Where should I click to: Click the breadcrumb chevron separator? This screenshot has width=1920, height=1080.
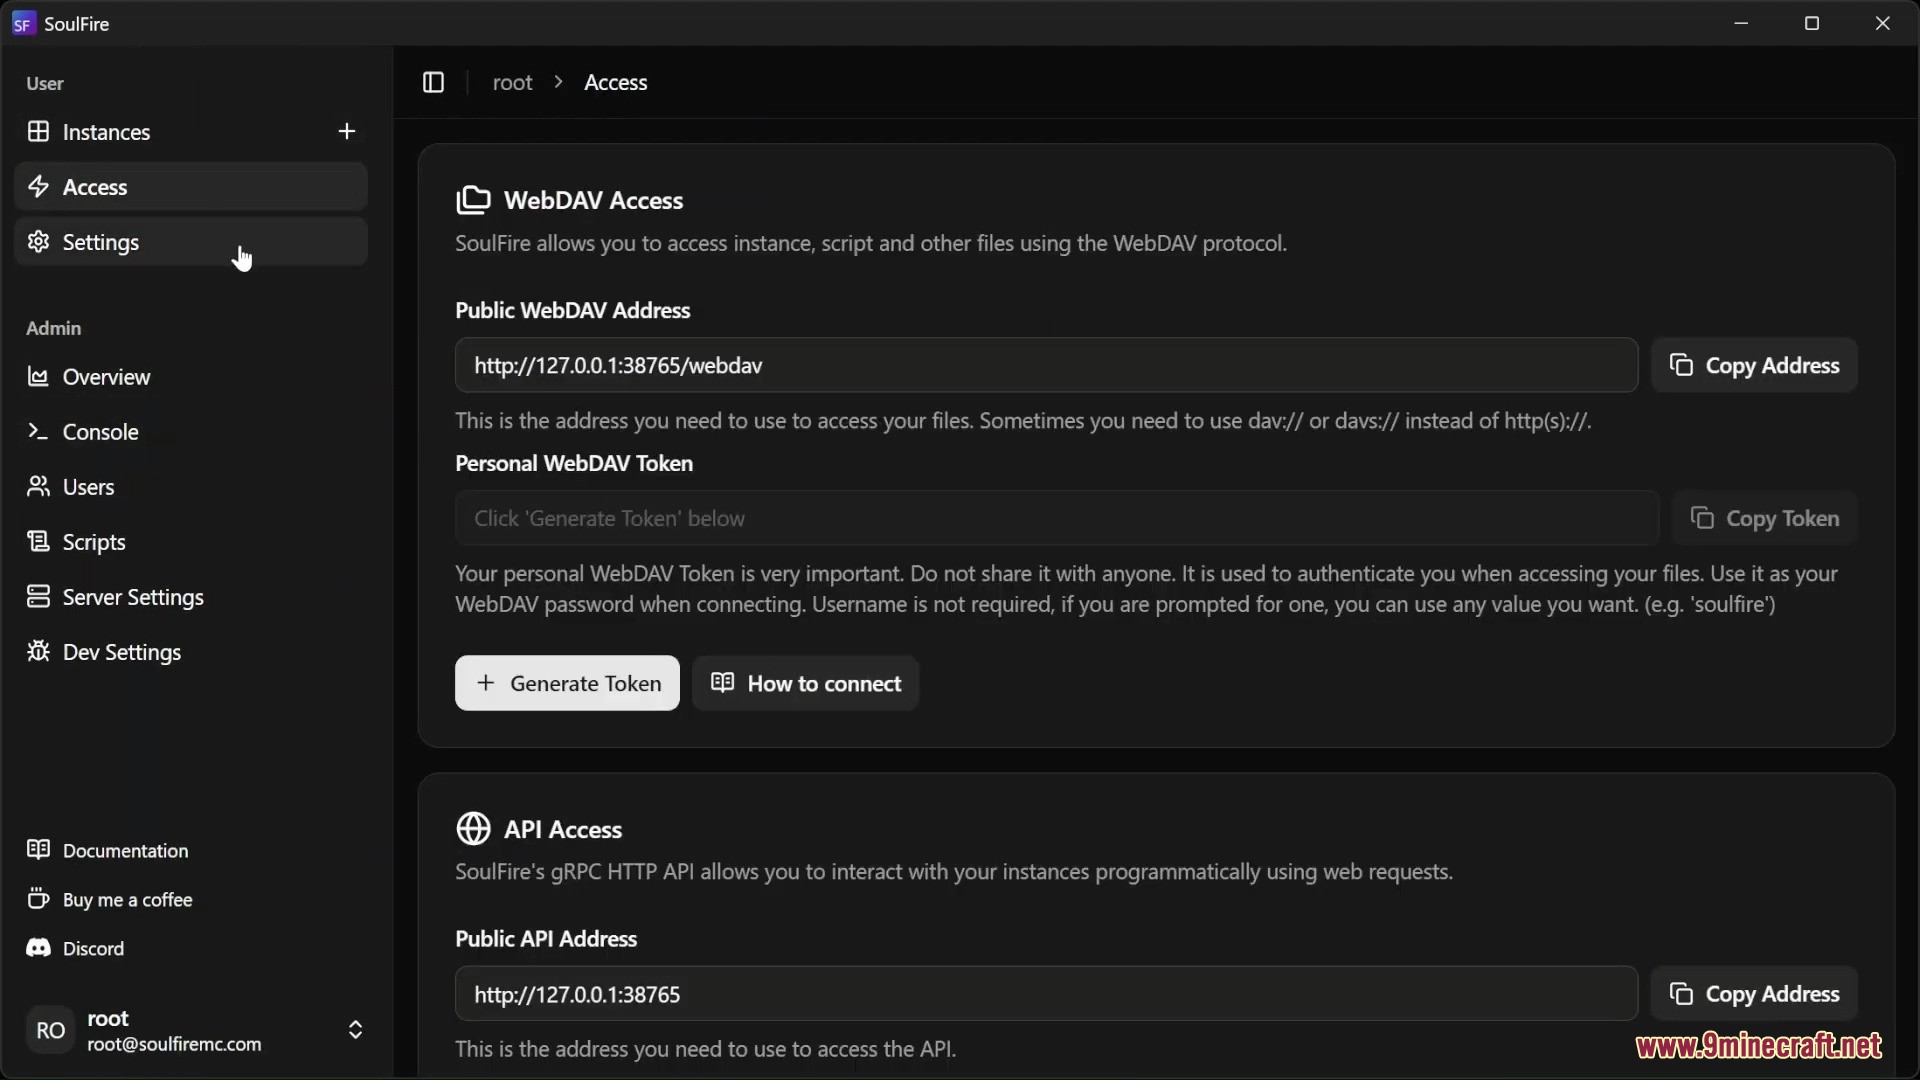[559, 82]
